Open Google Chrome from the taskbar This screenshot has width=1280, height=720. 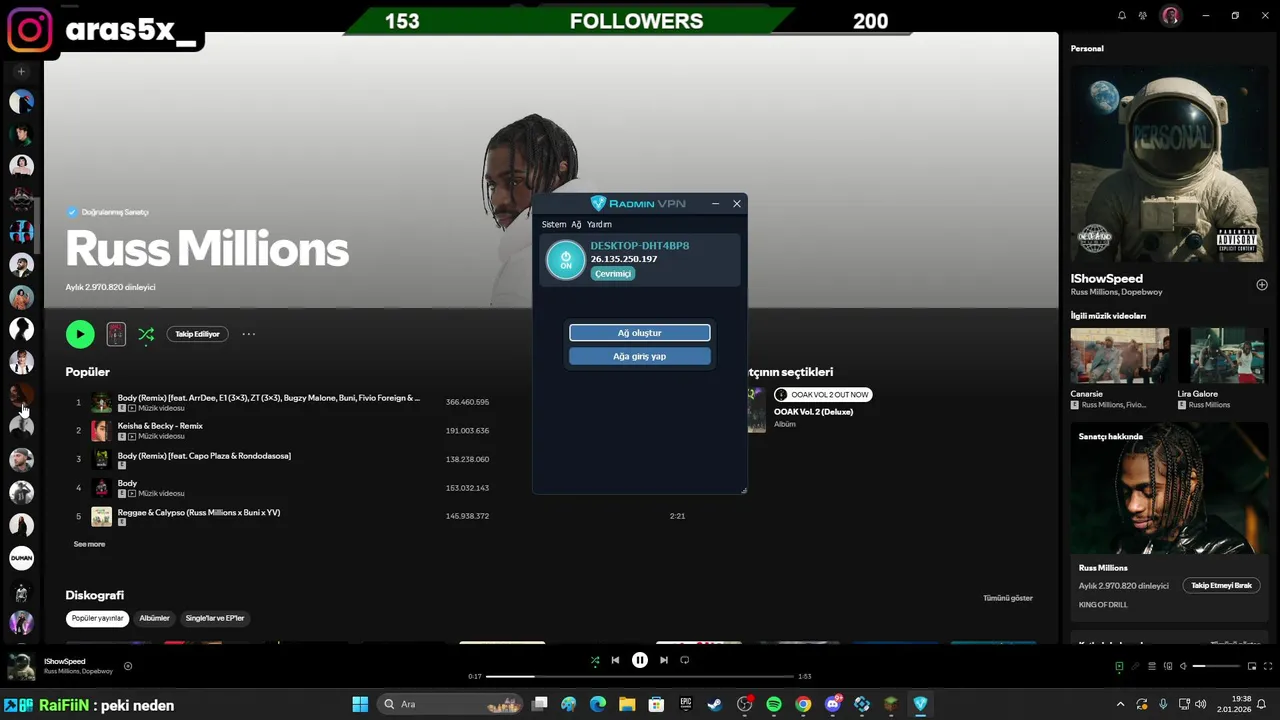pos(803,704)
